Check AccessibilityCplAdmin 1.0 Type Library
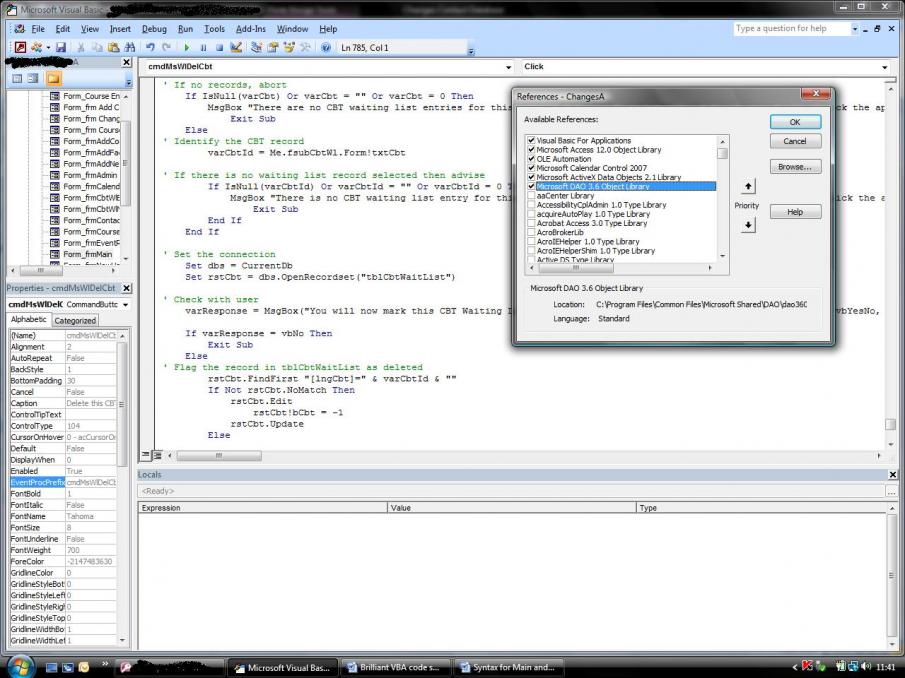 tap(531, 205)
